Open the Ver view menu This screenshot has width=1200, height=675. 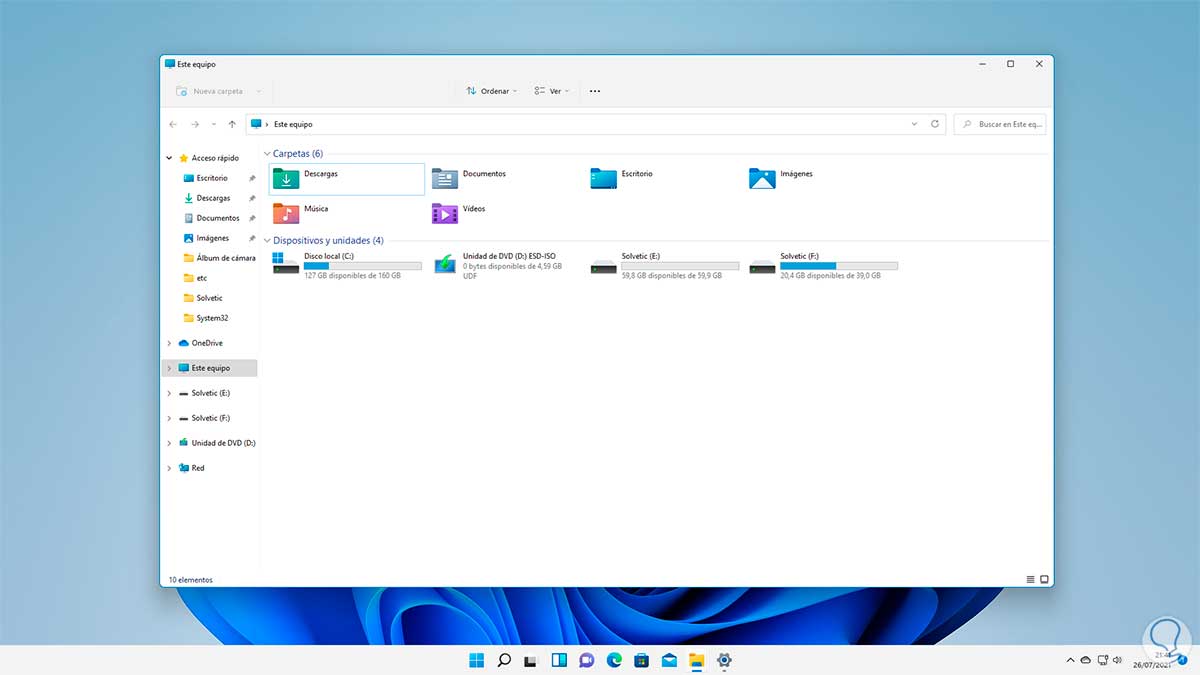point(551,91)
